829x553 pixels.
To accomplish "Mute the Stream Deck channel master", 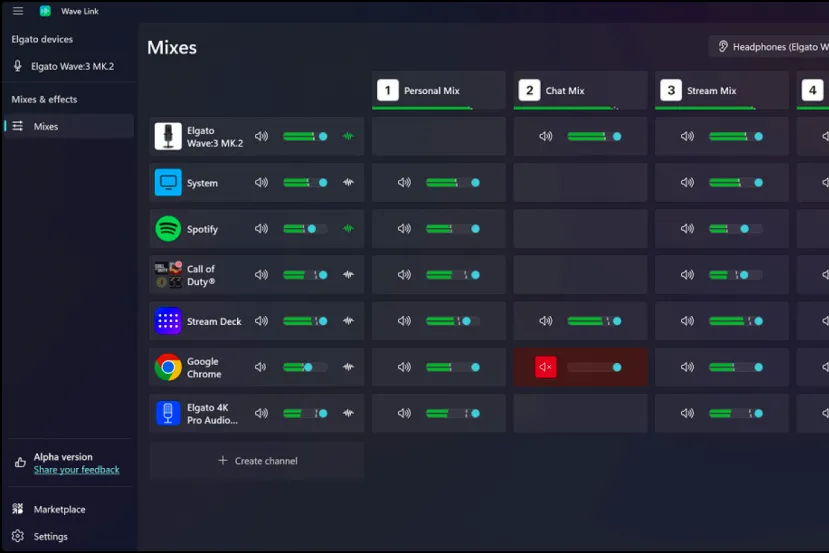I will tap(261, 321).
